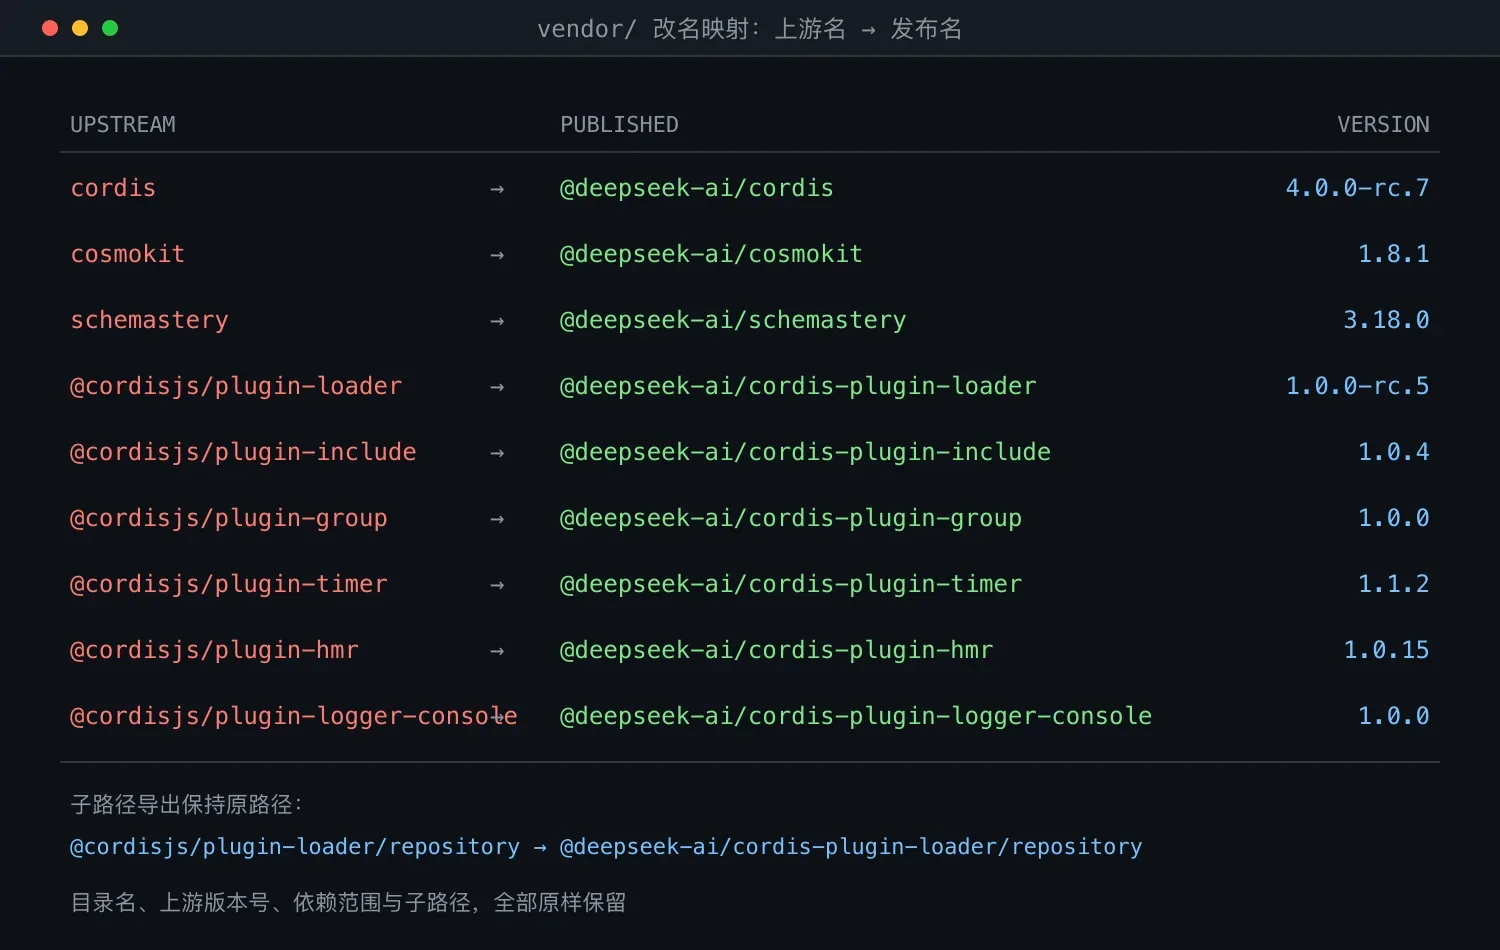
Task: Click the PUBLISHED column header
Action: click(619, 125)
